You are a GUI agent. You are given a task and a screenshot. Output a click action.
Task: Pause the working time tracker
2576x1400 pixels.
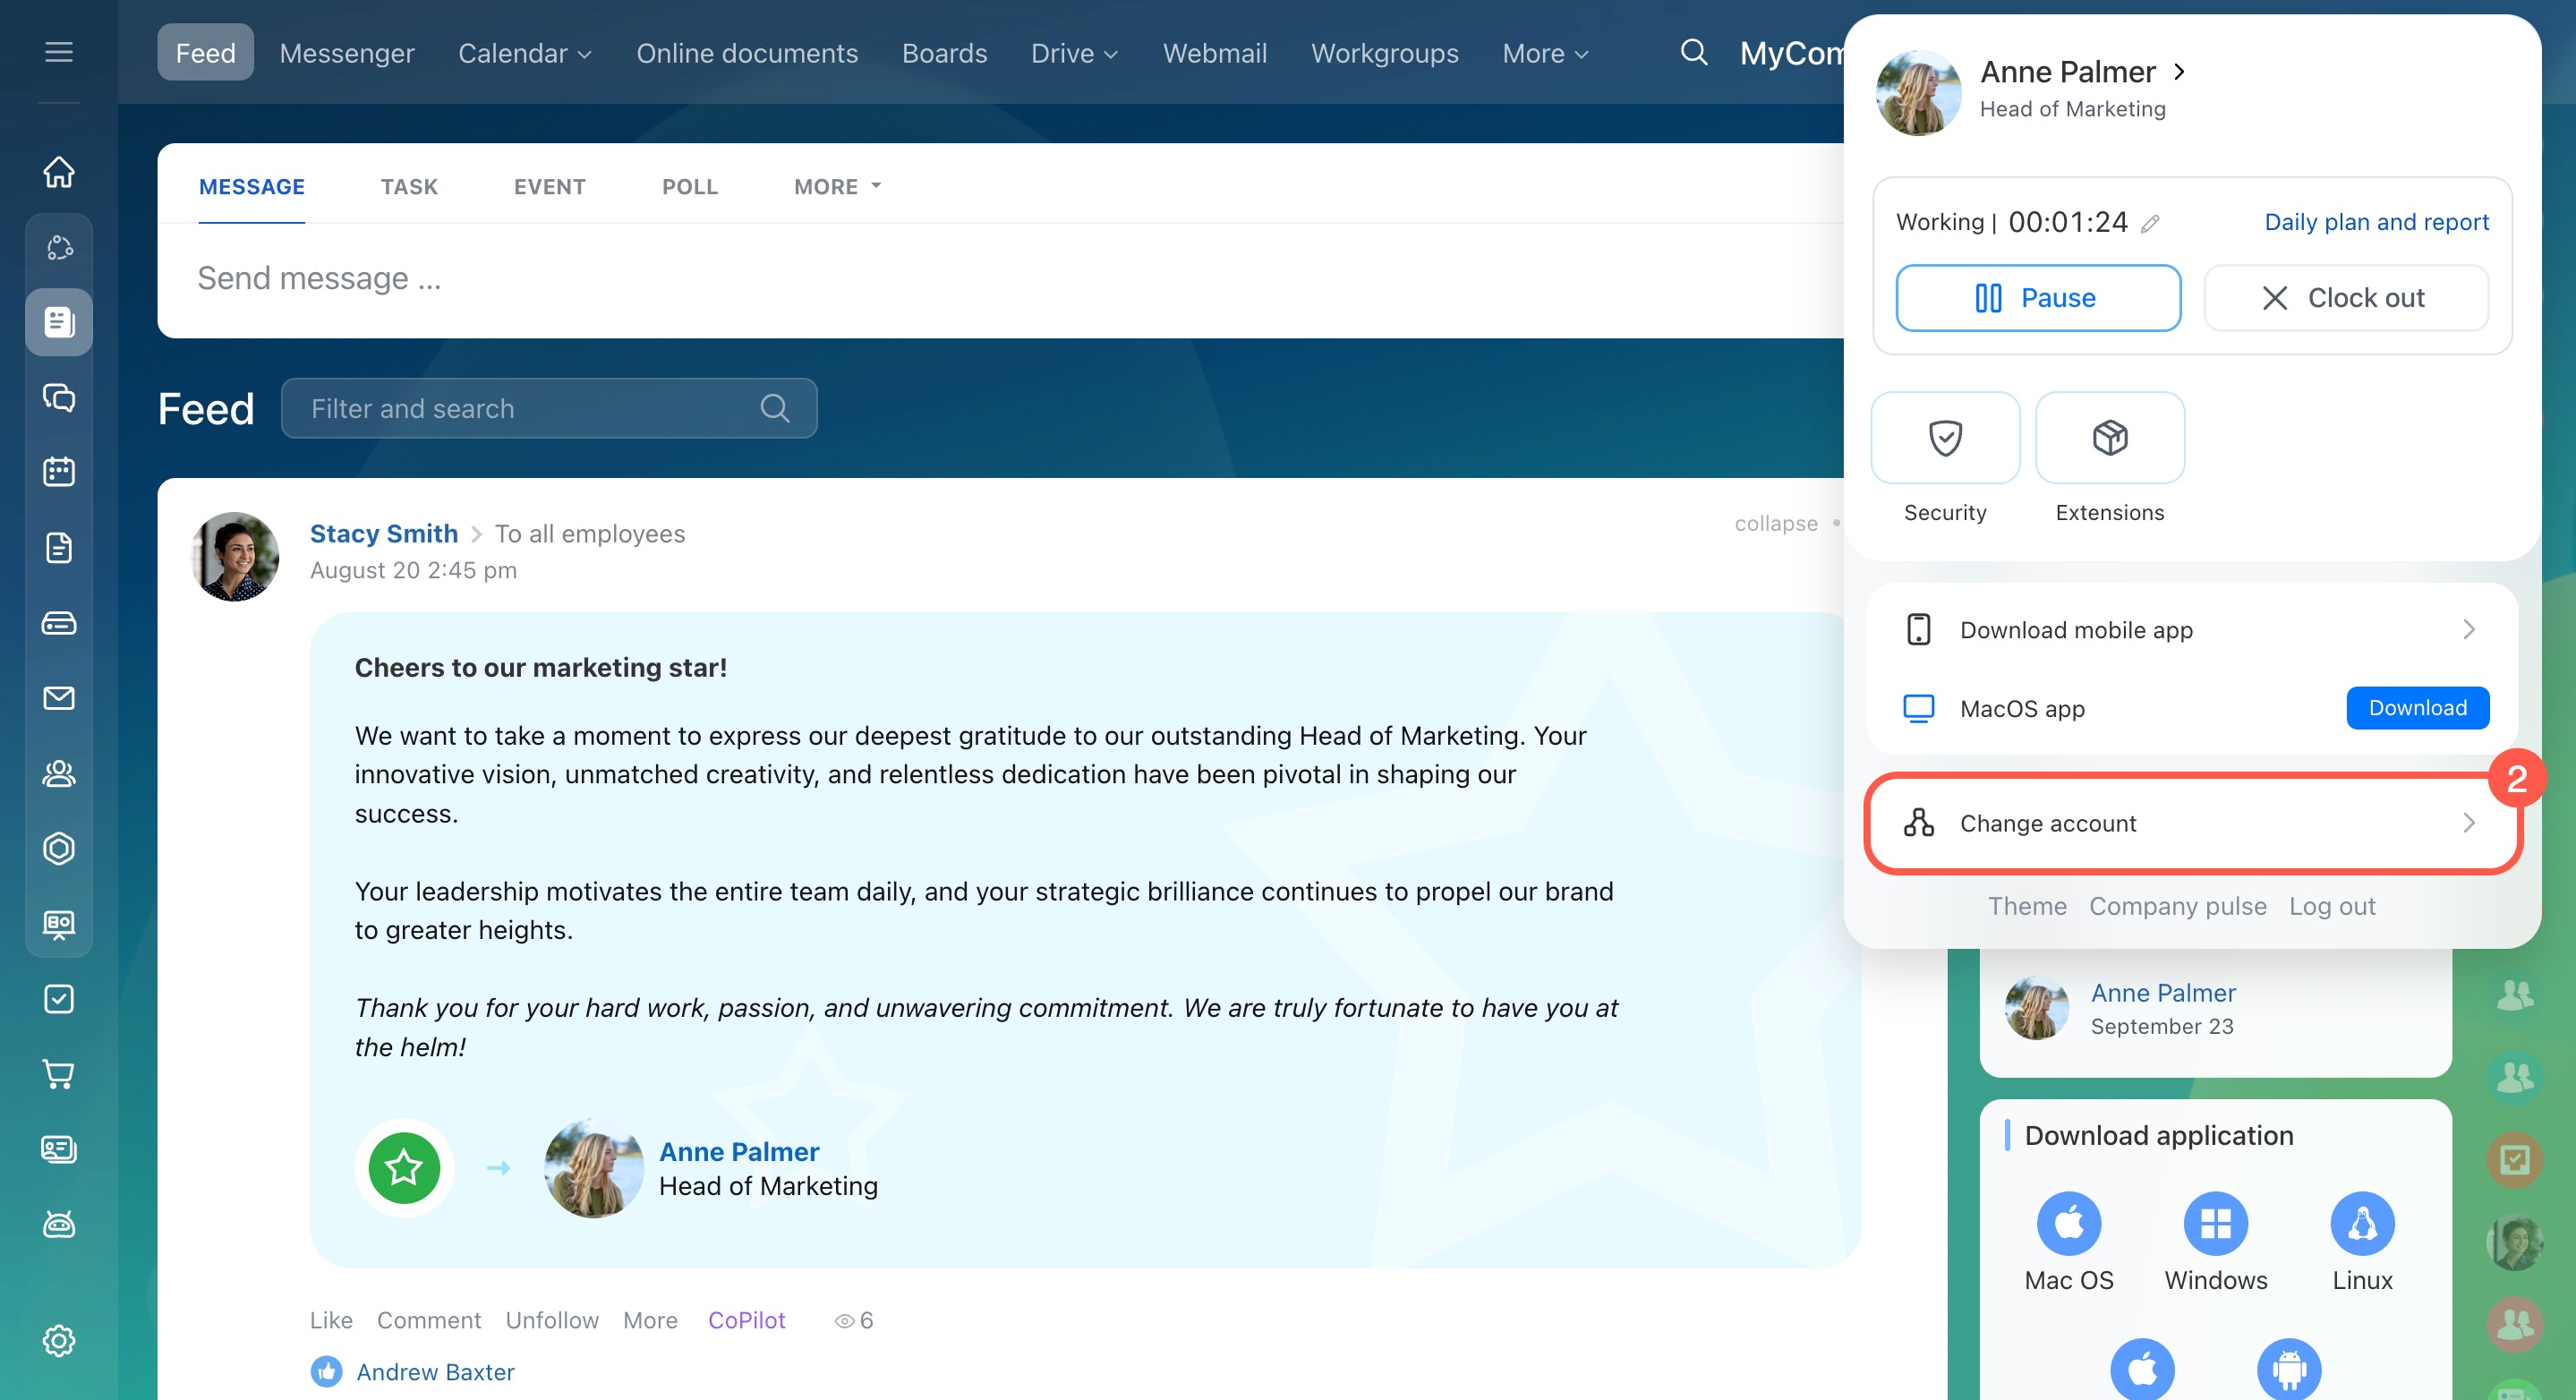tap(2037, 298)
